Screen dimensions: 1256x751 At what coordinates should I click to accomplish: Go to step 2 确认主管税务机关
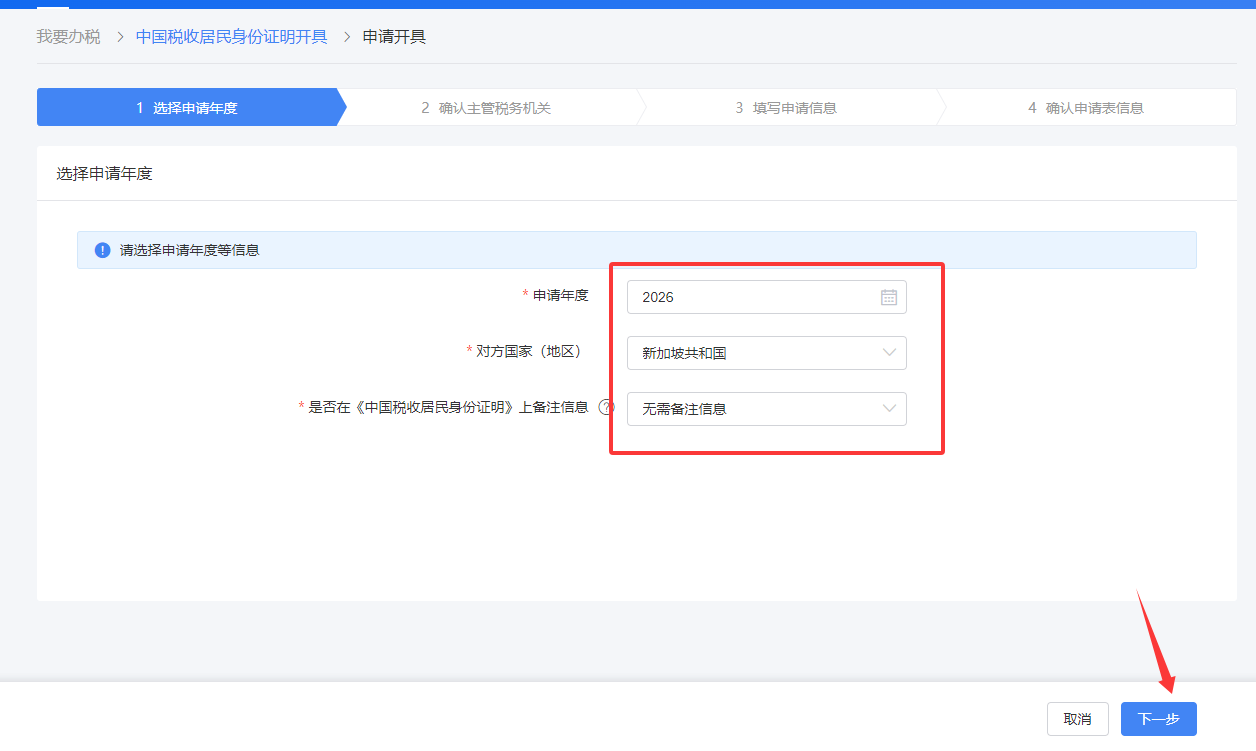coord(486,108)
